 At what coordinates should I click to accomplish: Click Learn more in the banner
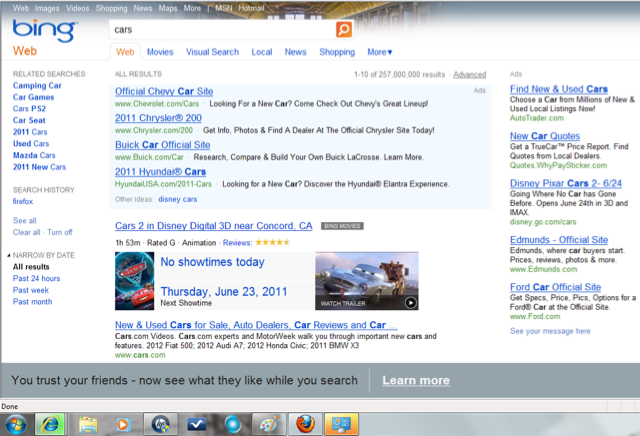tap(416, 380)
